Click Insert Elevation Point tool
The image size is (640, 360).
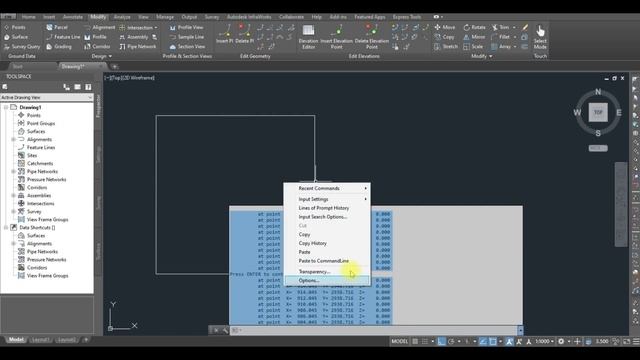coord(336,37)
